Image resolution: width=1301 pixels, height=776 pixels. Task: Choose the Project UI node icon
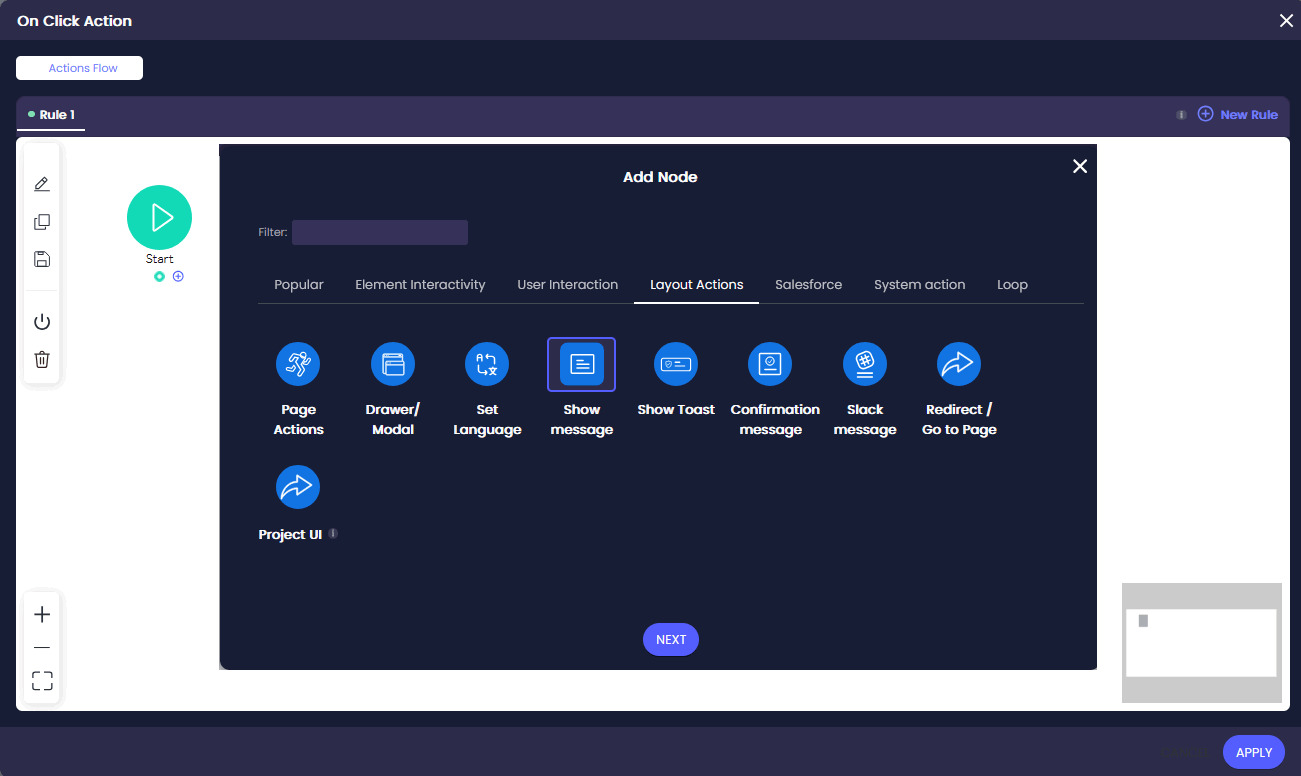pos(298,487)
